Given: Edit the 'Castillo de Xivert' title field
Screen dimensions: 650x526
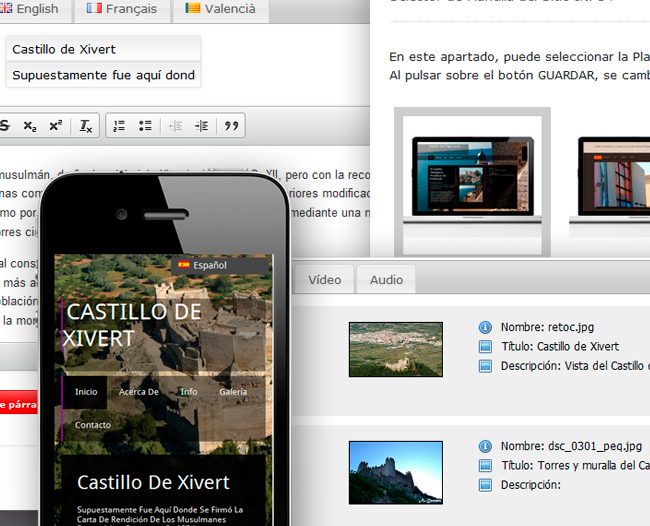Looking at the screenshot, I should pos(104,49).
